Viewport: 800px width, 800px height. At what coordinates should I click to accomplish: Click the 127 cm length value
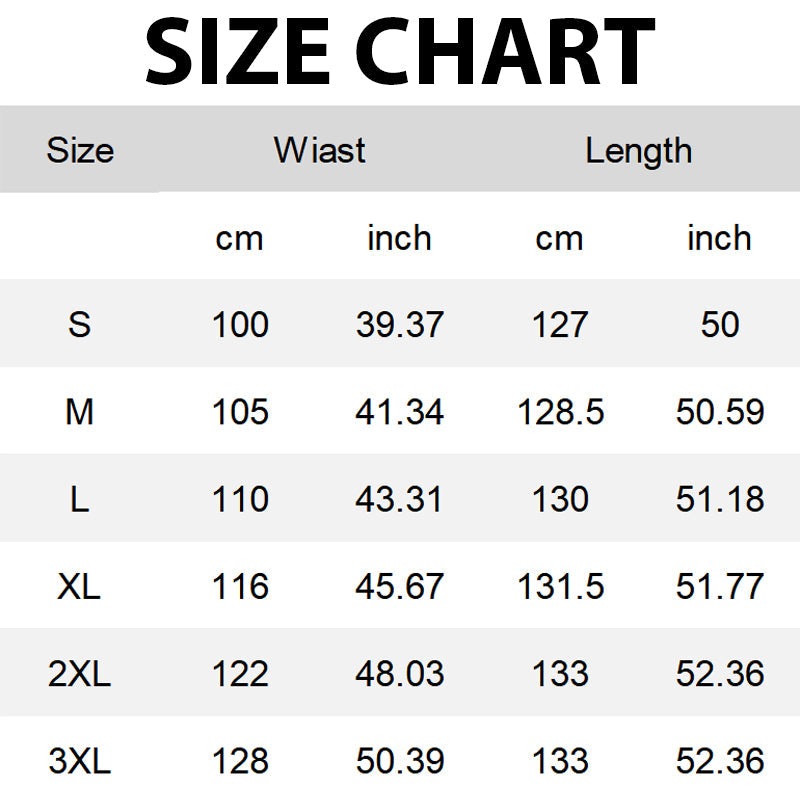[x=560, y=324]
